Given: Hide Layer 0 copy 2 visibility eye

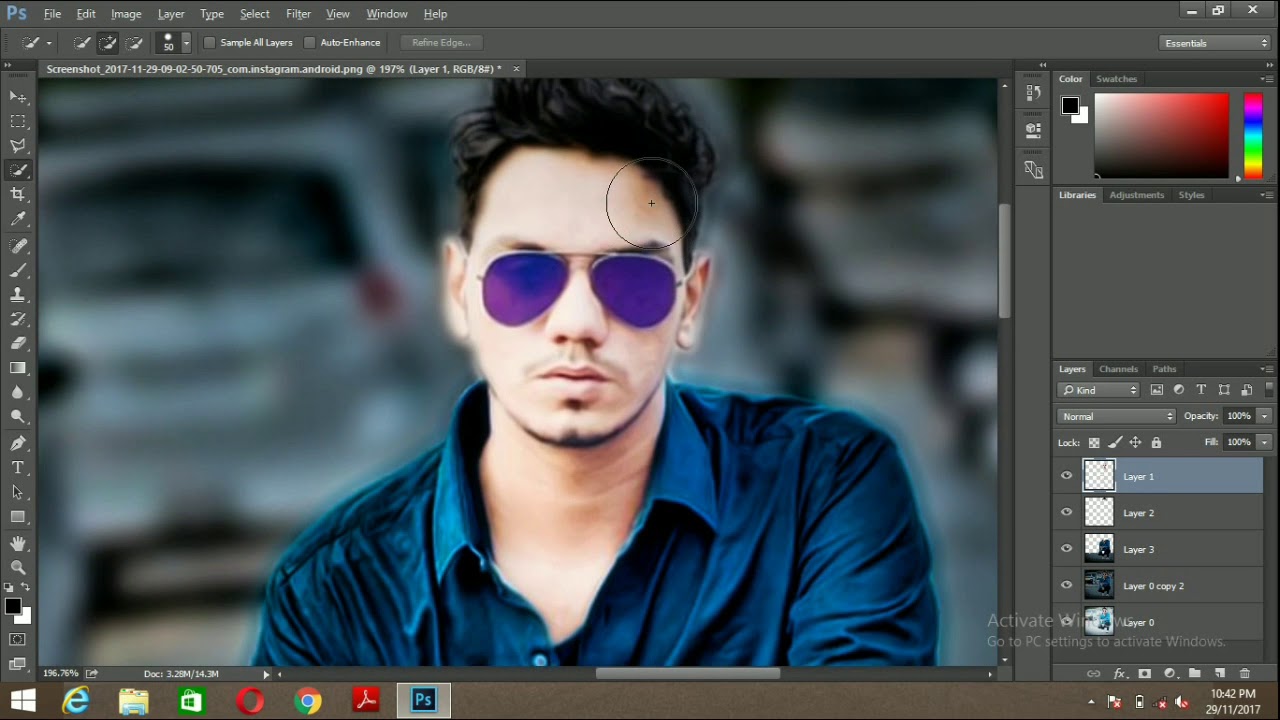Looking at the screenshot, I should [1066, 585].
